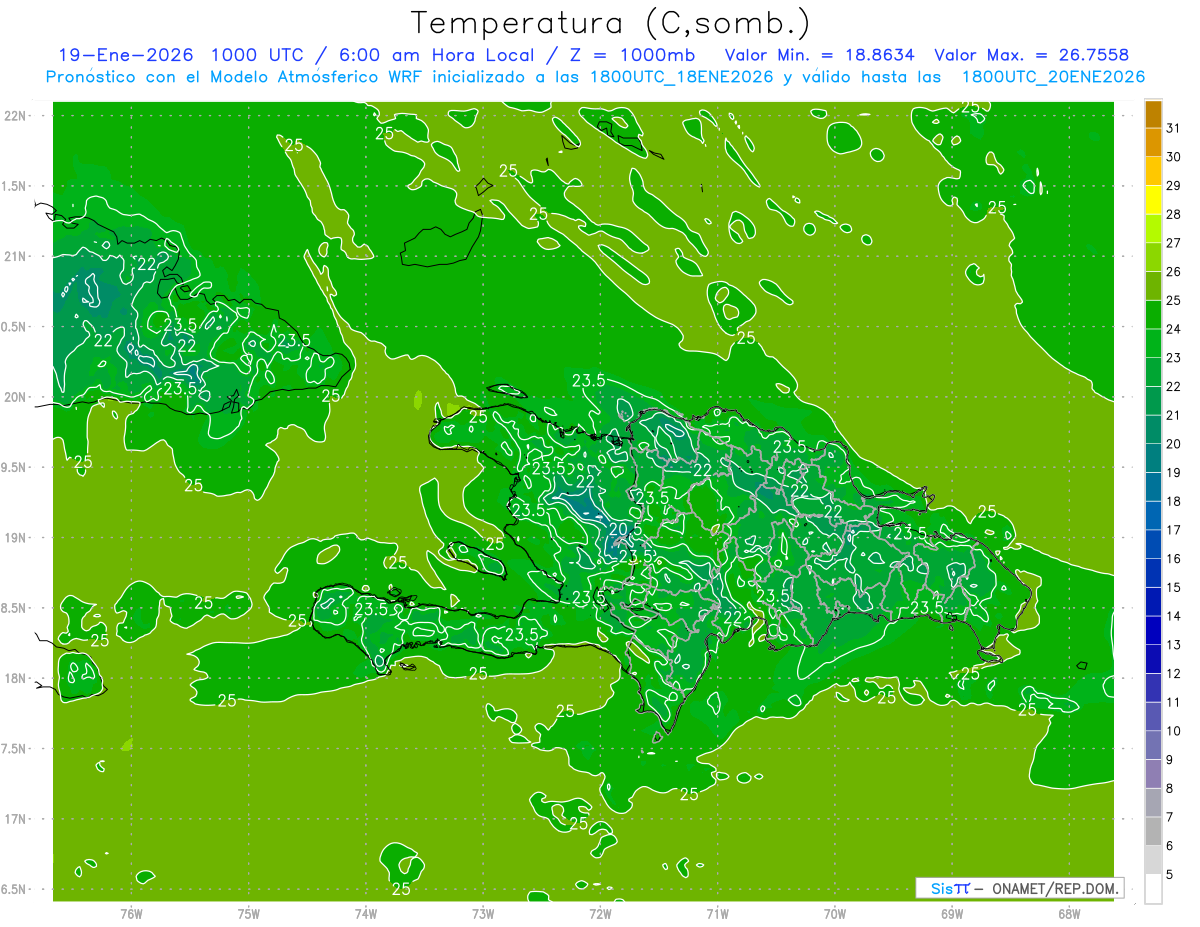This screenshot has height=927, width=1200.
Task: Pick the orange swatch between 30 and 31
Action: click(1153, 142)
